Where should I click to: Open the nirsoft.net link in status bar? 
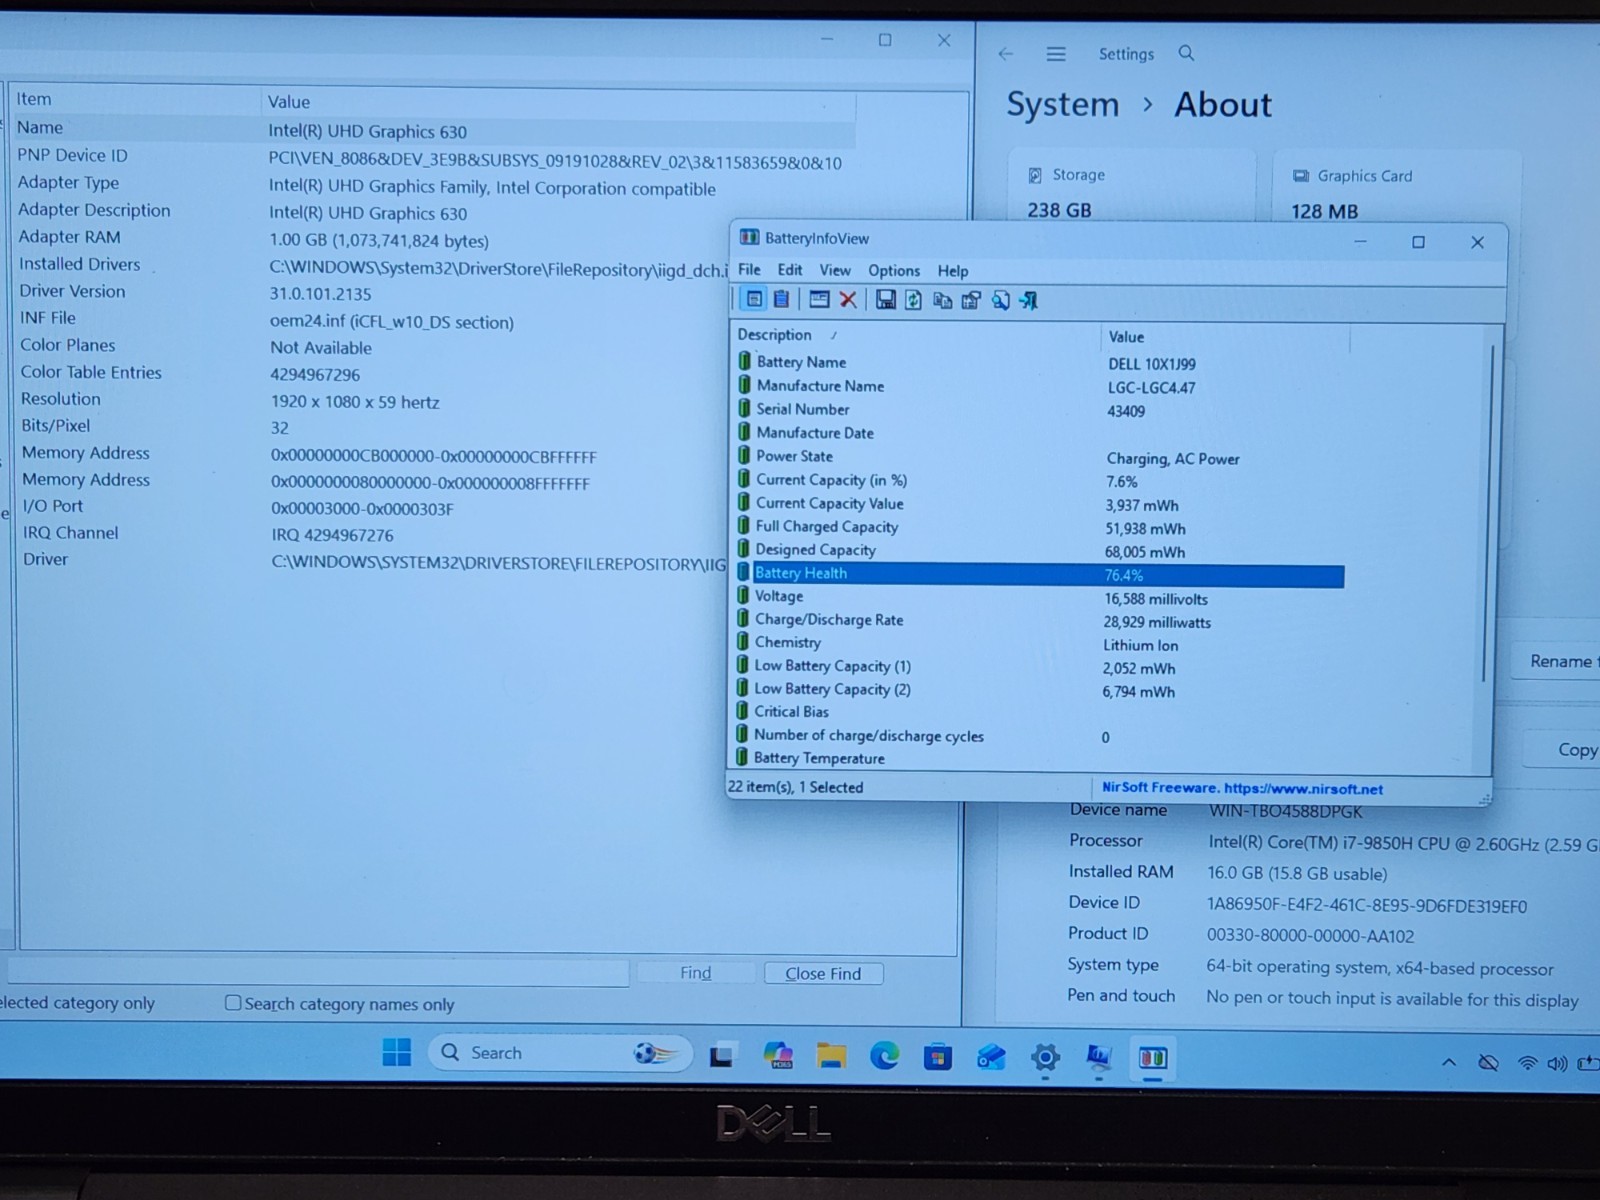tap(1303, 788)
